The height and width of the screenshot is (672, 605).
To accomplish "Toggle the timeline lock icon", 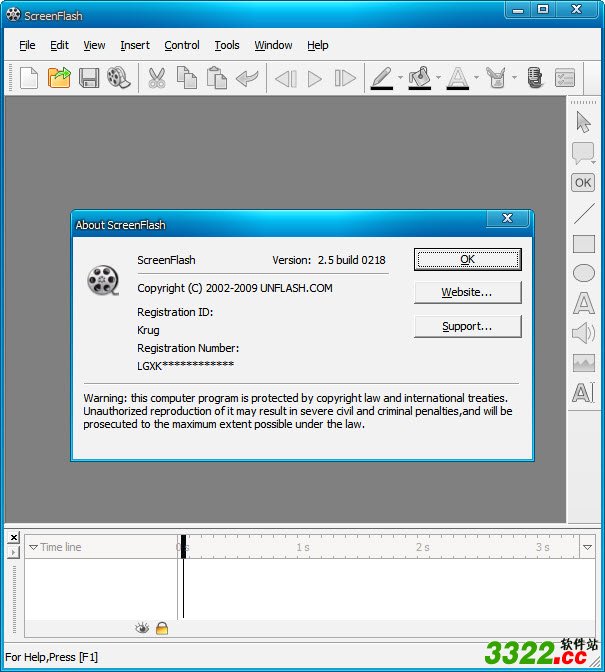I will point(162,628).
